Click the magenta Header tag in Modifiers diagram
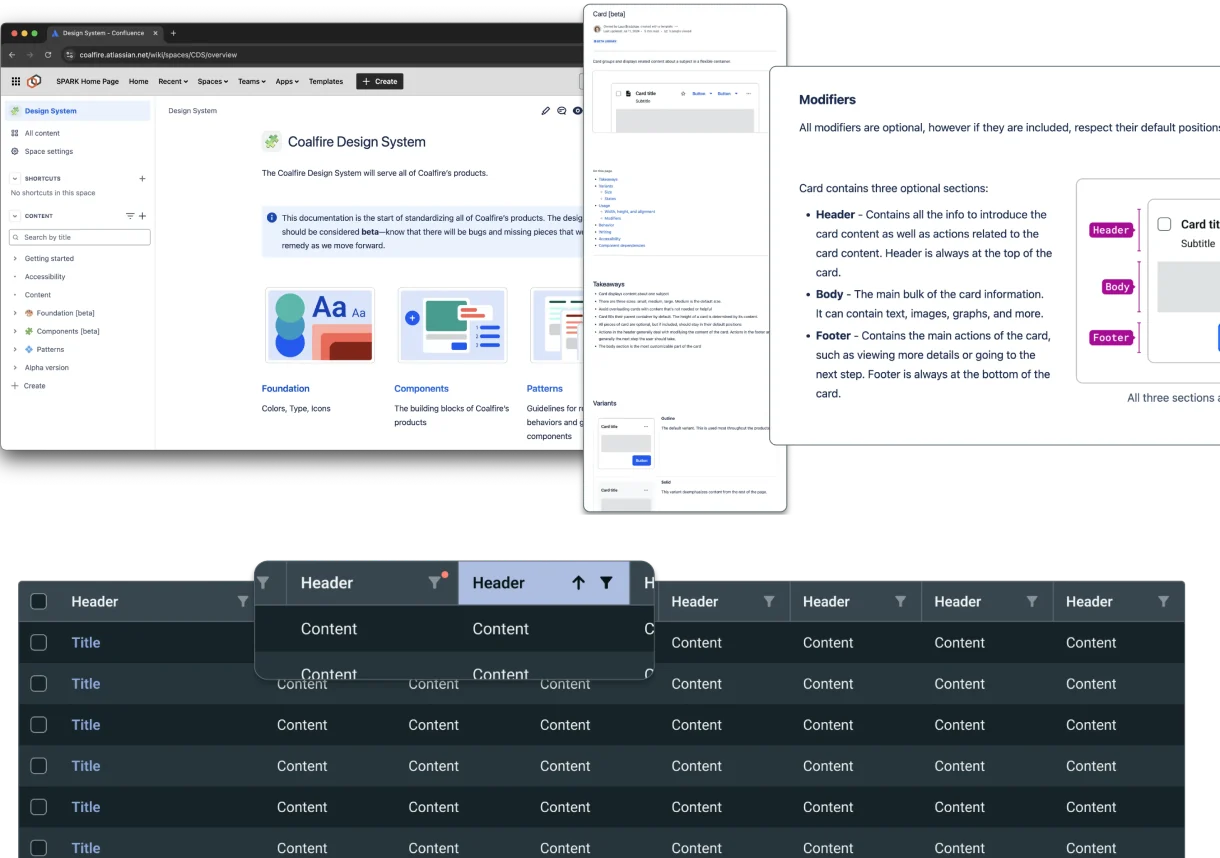 [x=1110, y=230]
